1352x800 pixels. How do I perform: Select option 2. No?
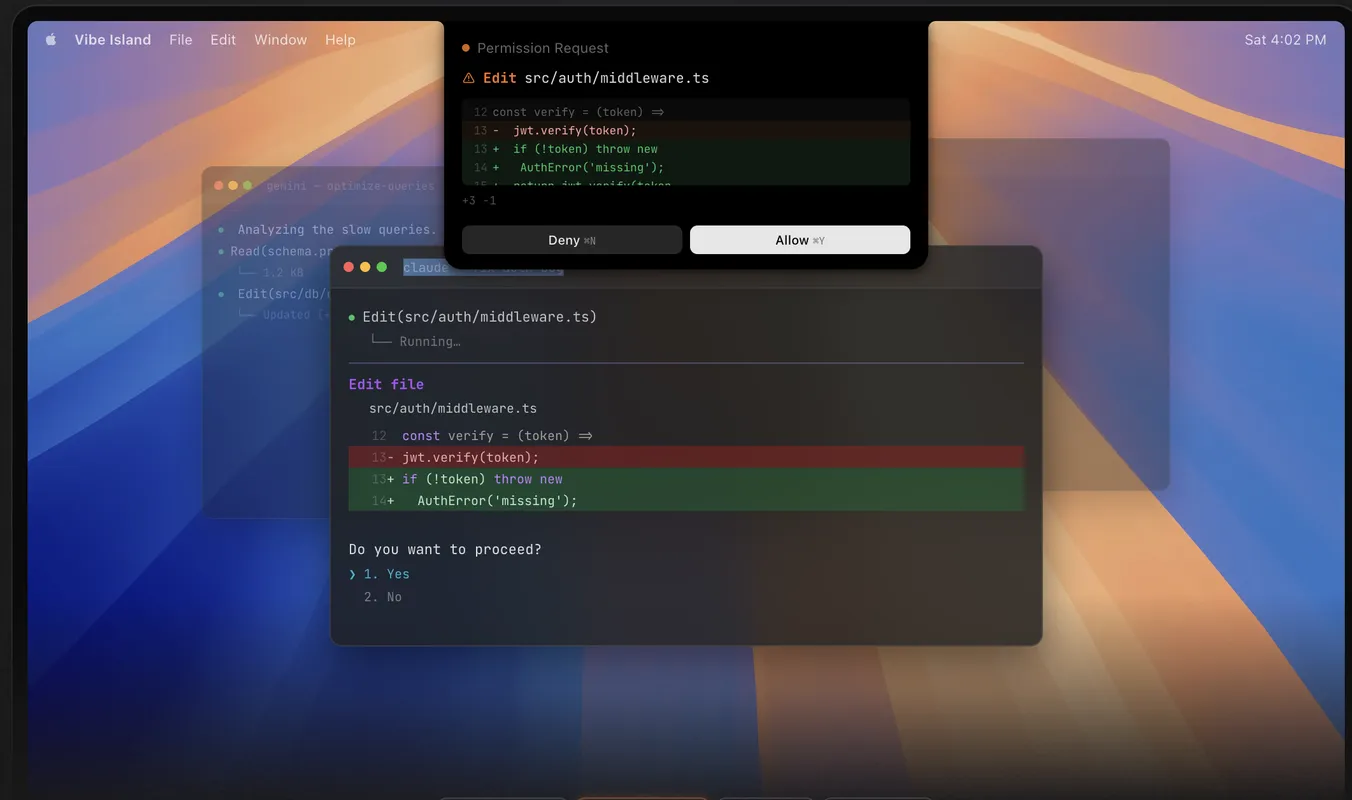click(x=382, y=597)
